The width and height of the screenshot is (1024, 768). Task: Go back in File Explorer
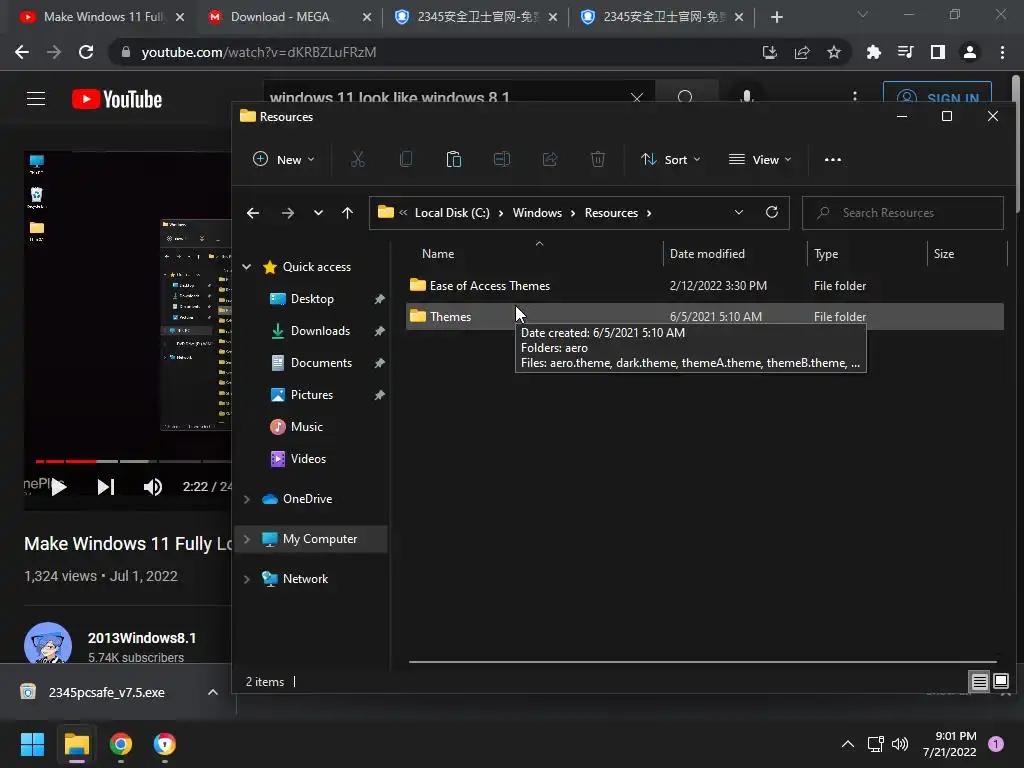coord(253,213)
